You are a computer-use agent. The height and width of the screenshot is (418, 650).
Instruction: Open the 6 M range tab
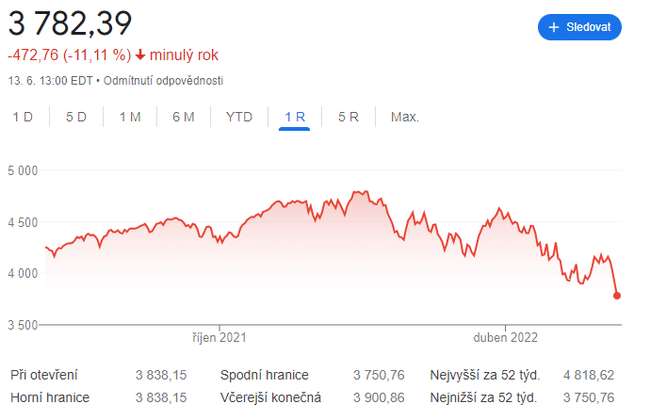(183, 117)
